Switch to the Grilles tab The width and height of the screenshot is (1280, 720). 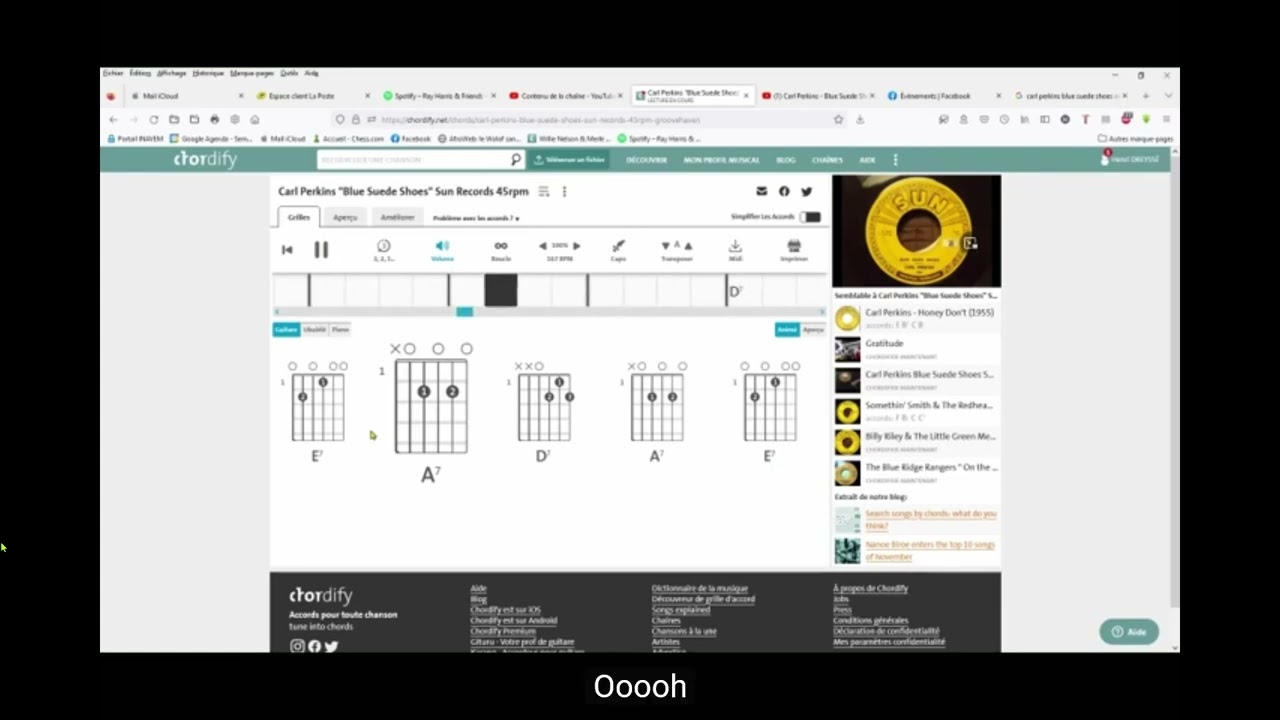(299, 217)
